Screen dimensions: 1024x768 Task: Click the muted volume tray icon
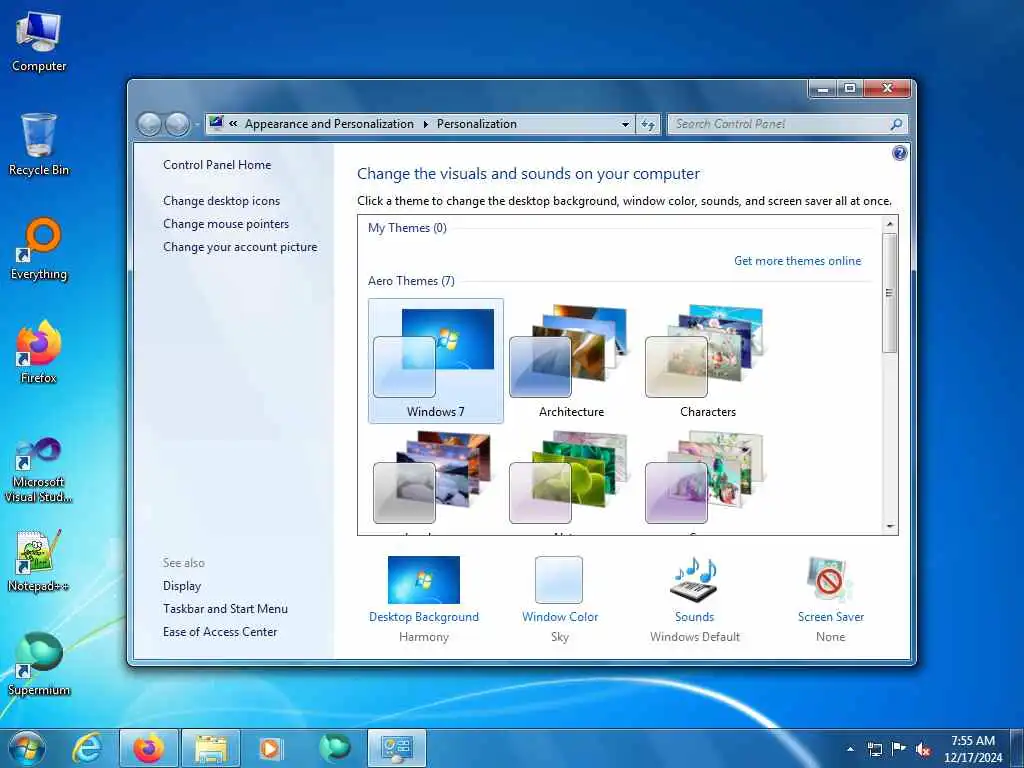[x=923, y=749]
